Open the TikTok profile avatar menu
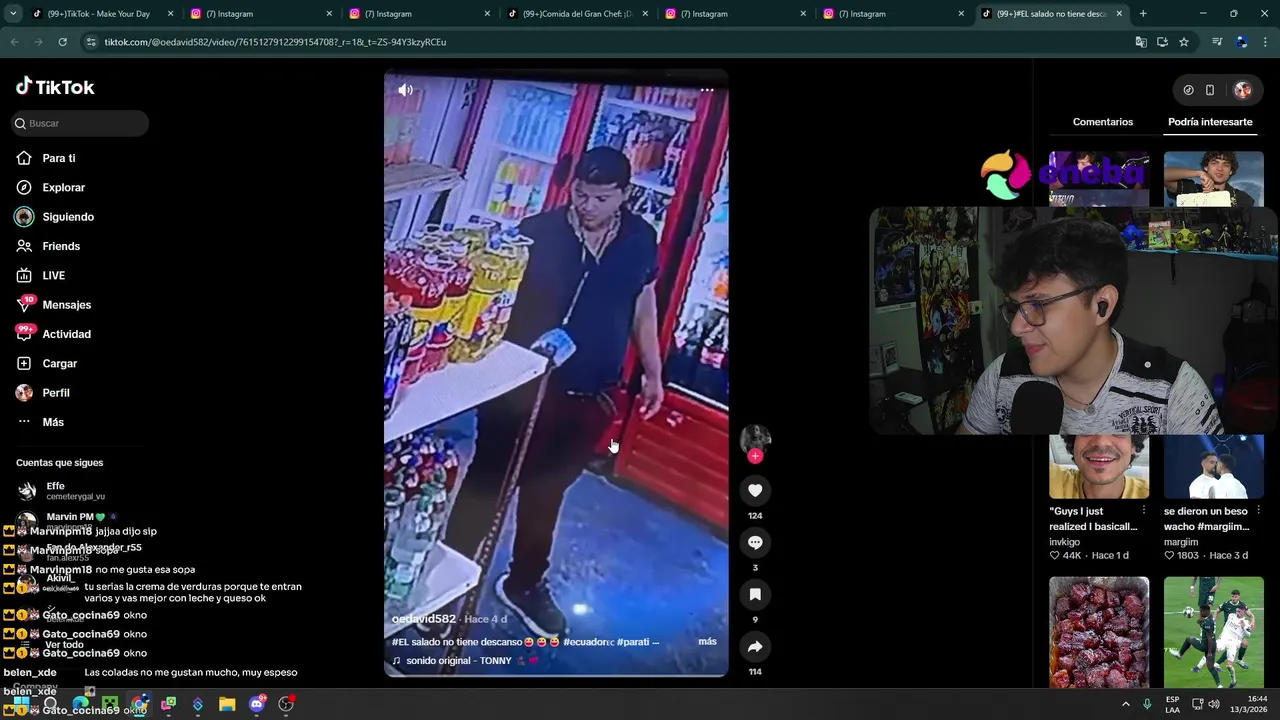The height and width of the screenshot is (720, 1280). (x=1243, y=90)
